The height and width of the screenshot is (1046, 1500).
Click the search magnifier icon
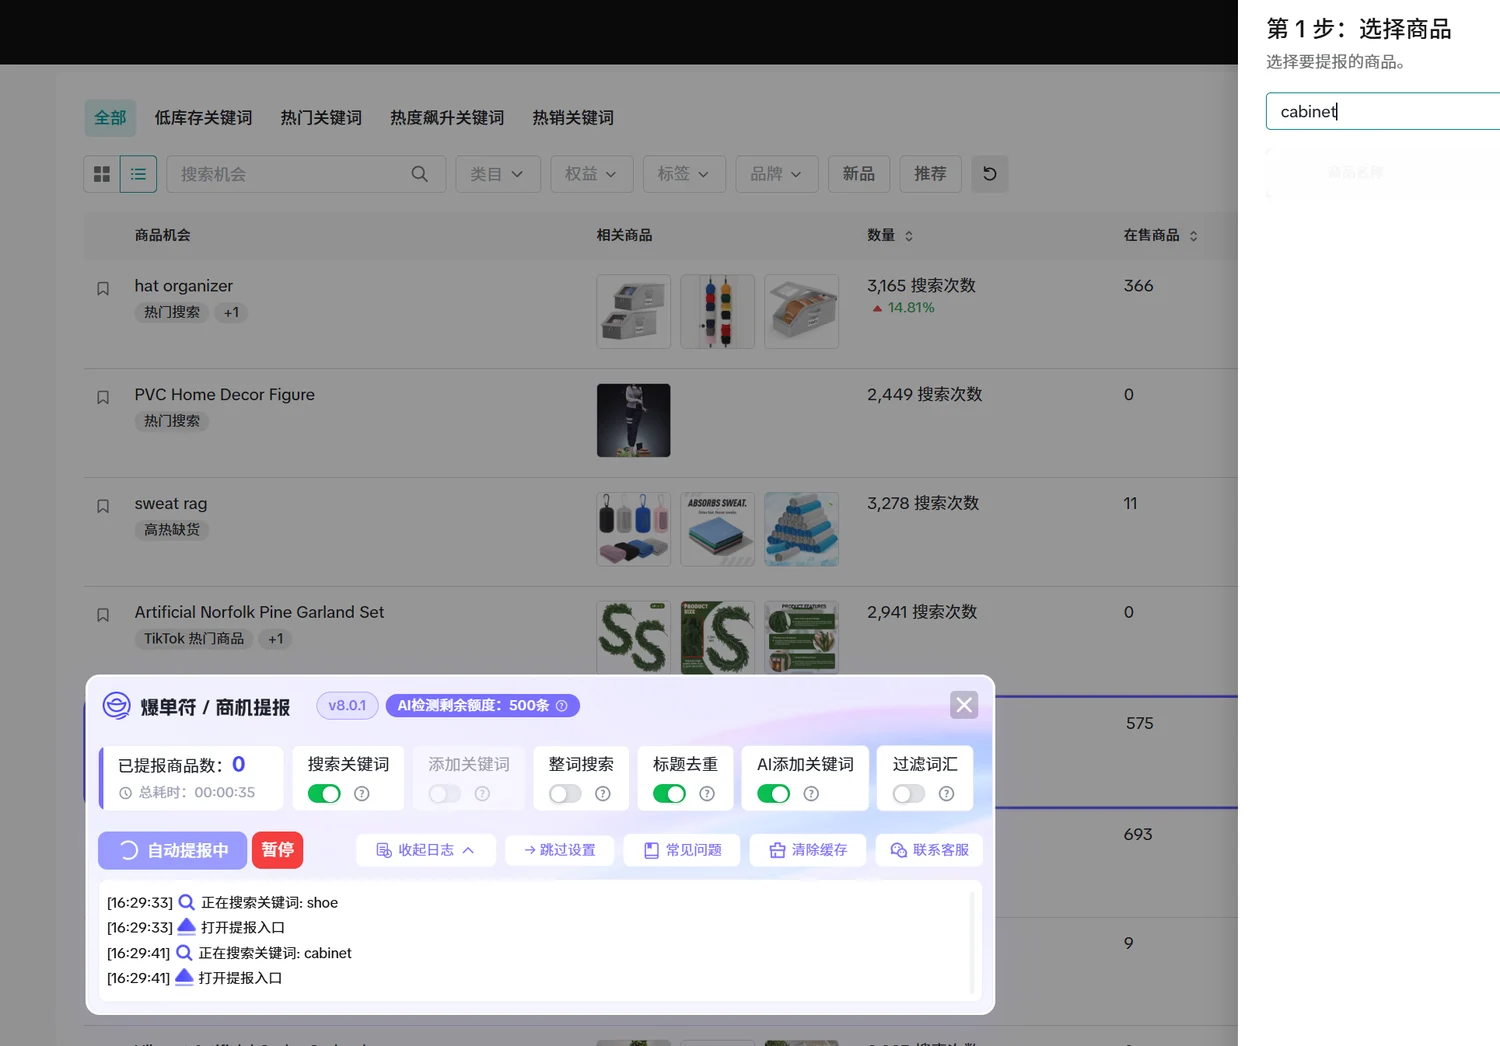[x=420, y=174]
